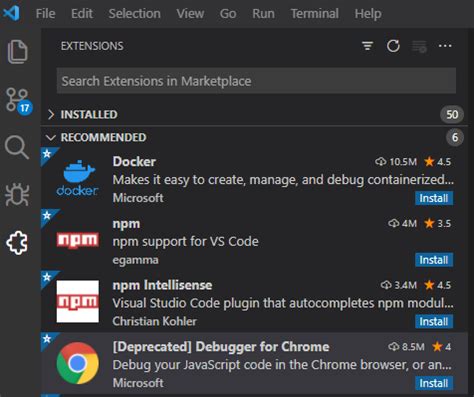This screenshot has width=474, height=397.
Task: Select the npm Intellisense title
Action: click(x=162, y=285)
